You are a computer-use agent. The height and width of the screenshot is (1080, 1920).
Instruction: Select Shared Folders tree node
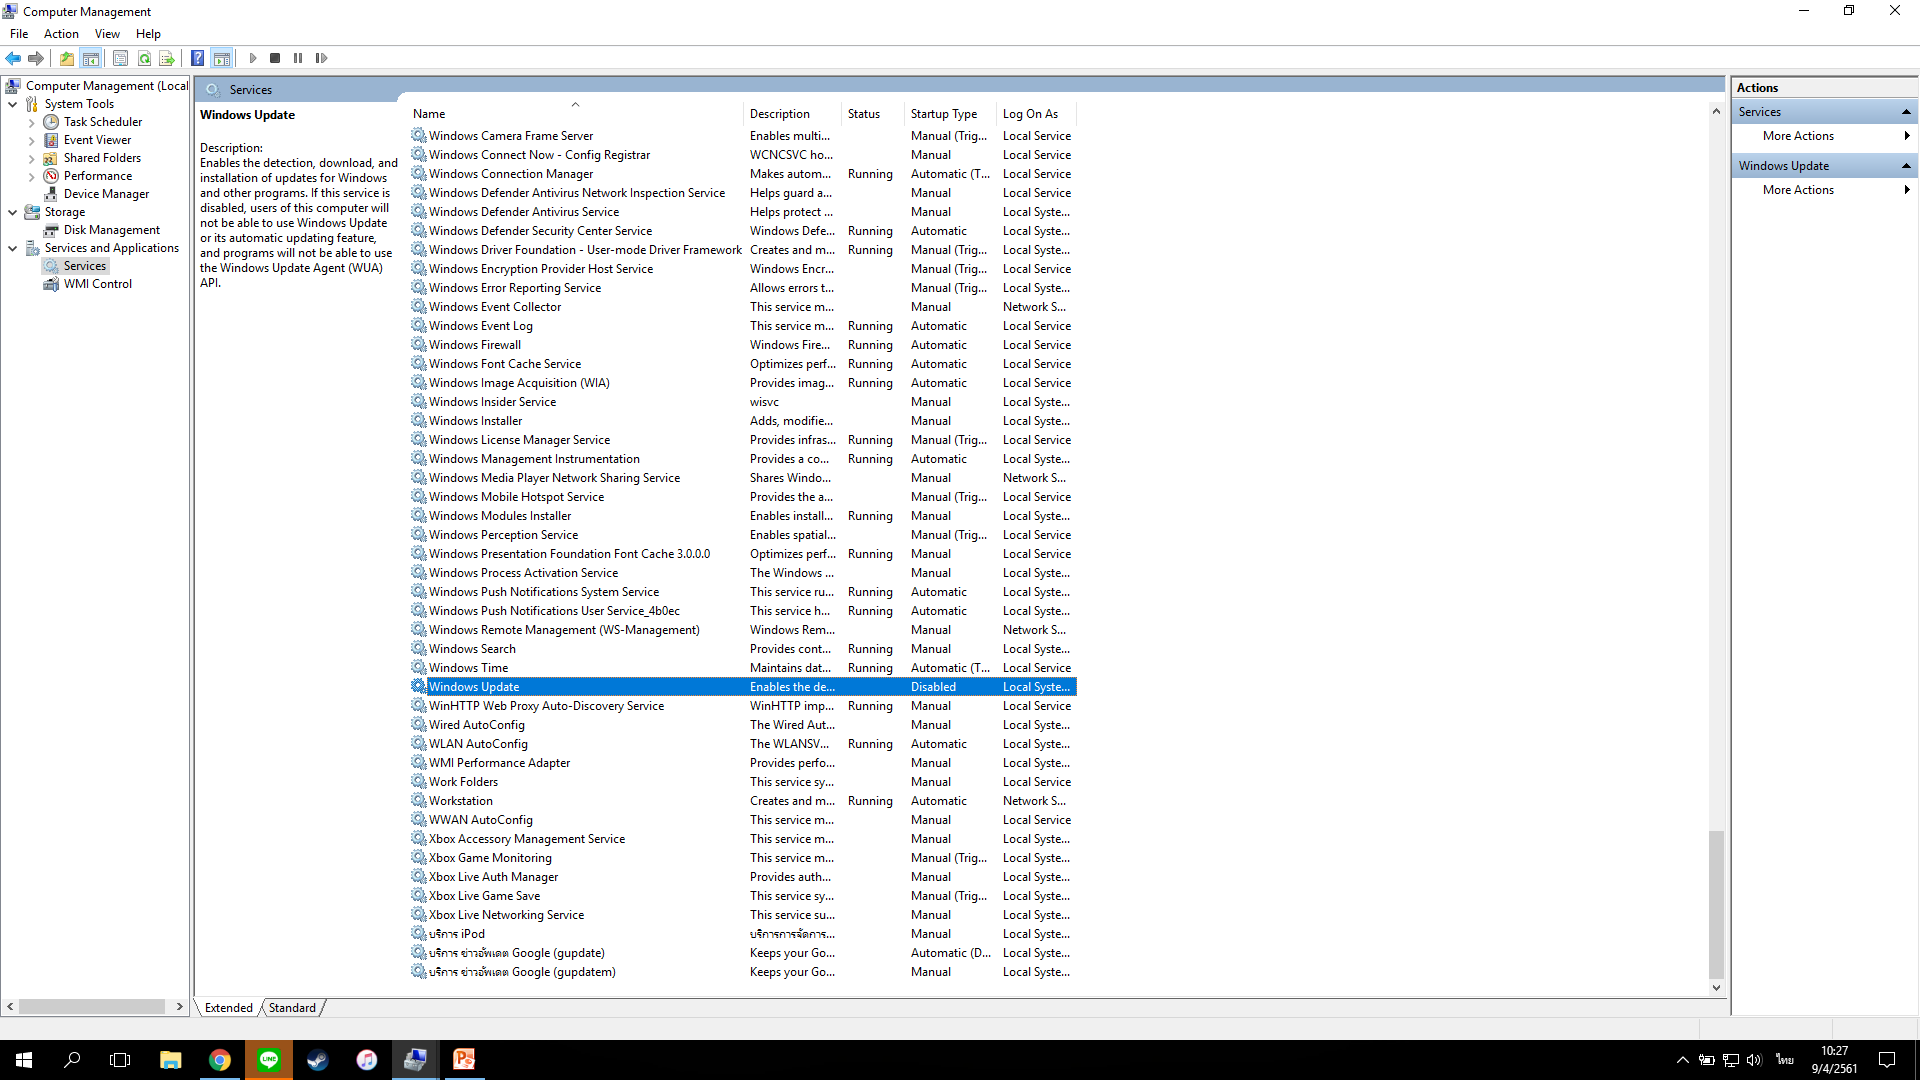102,158
